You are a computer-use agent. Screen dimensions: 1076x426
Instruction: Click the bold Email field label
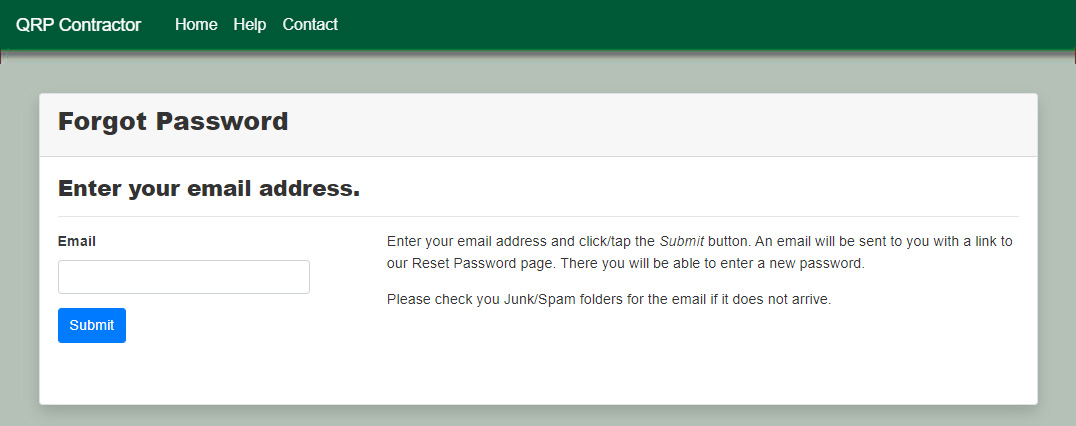[77, 241]
